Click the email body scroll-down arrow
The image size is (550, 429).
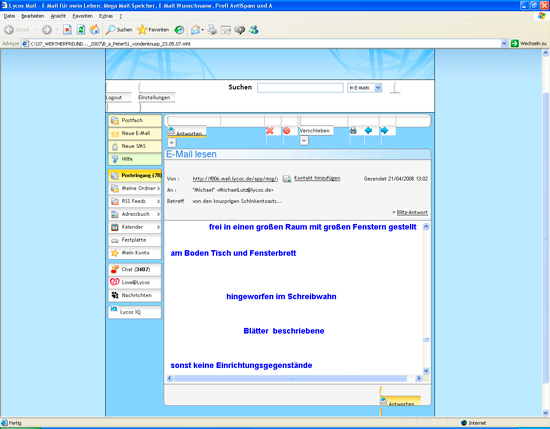[426, 371]
